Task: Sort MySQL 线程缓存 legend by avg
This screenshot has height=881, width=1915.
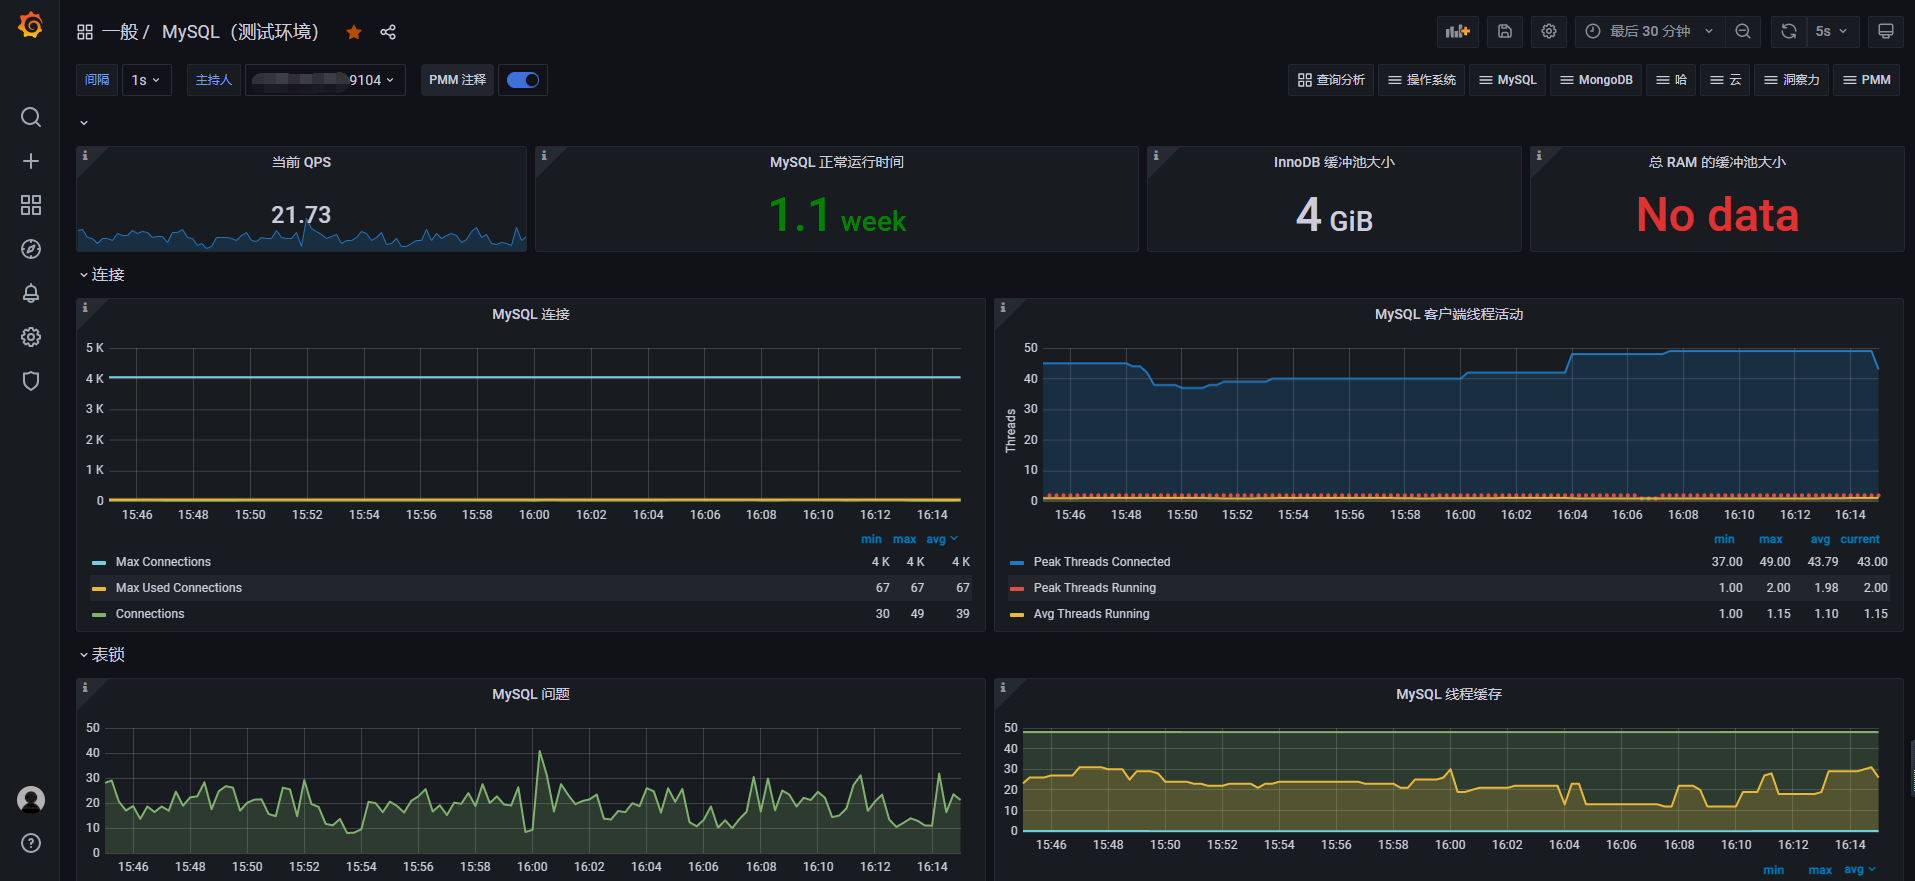Action: point(1859,870)
